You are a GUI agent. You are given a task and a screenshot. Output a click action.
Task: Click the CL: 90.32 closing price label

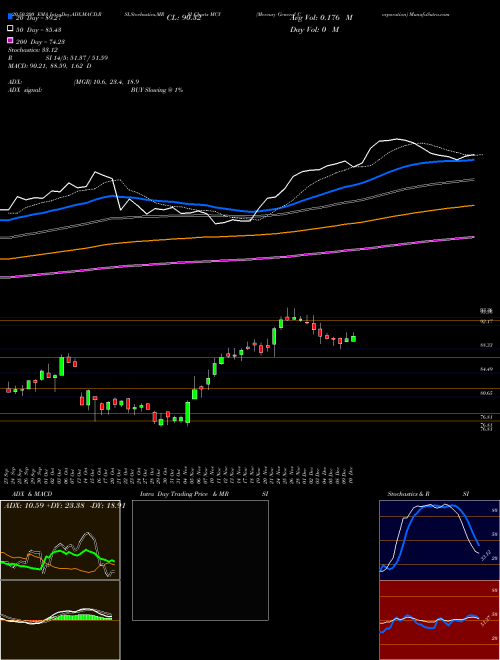184,18
